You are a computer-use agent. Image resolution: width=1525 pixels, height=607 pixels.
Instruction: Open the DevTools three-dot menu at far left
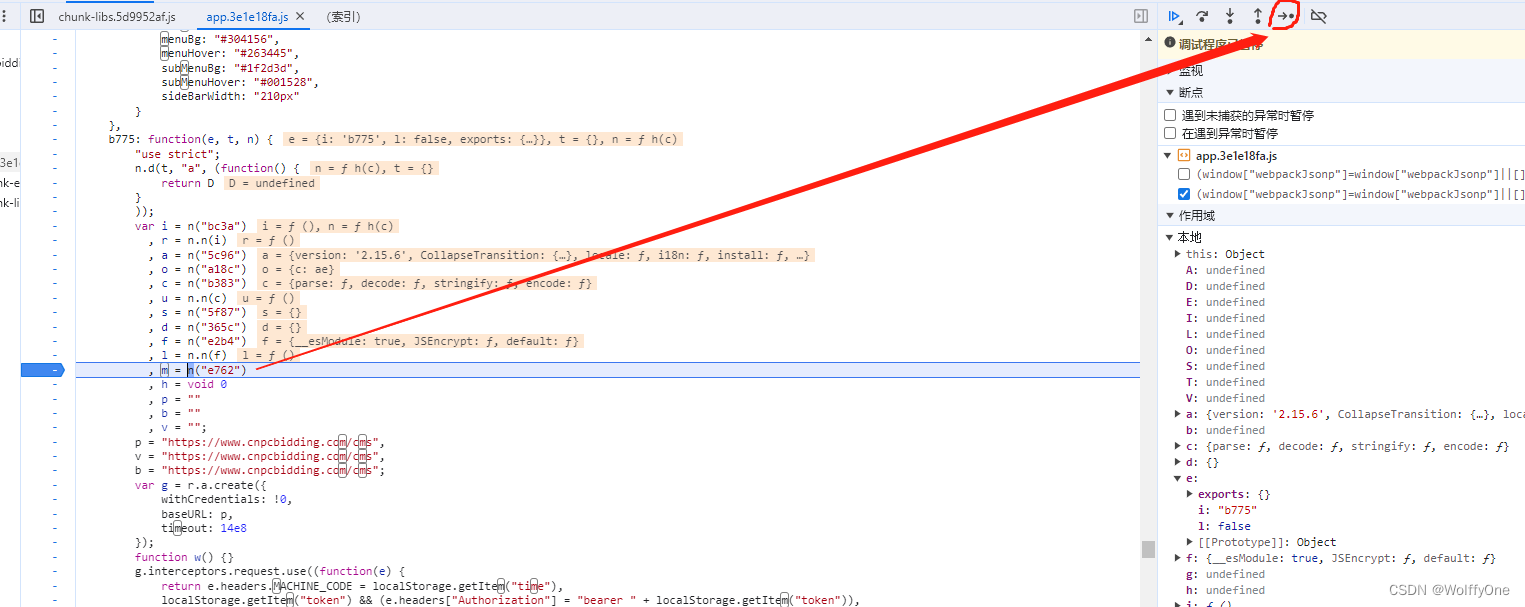[5, 16]
